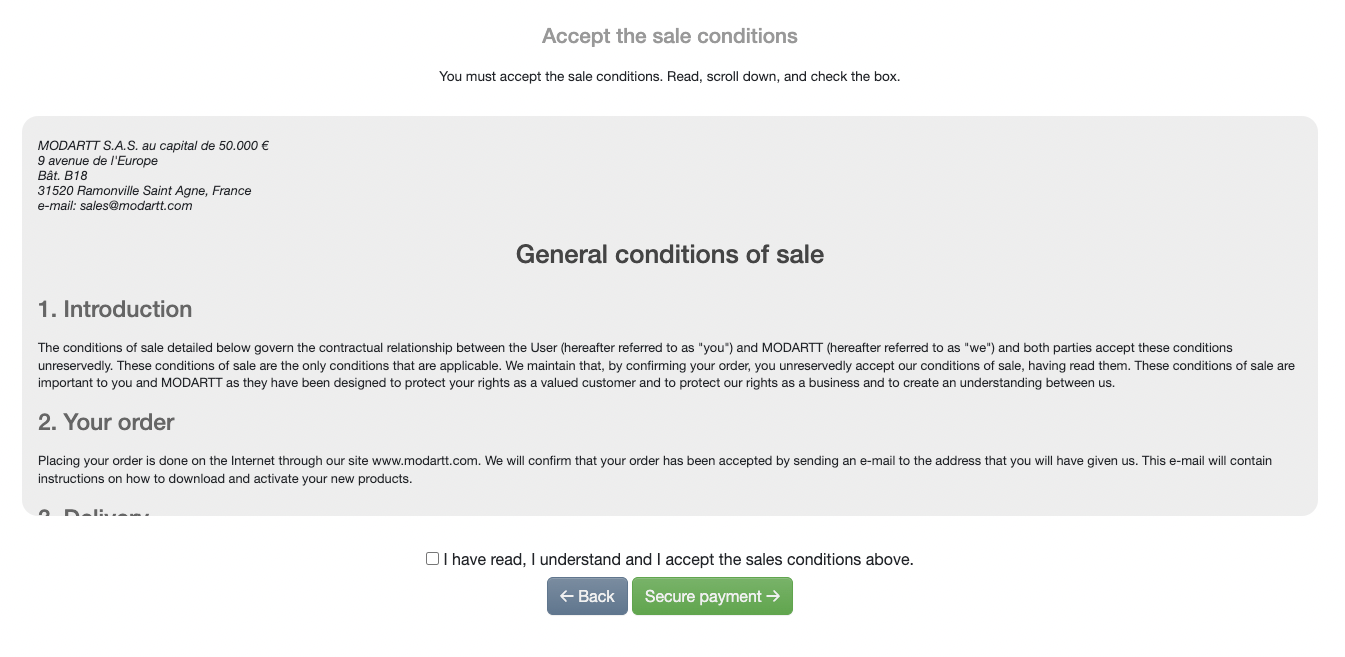This screenshot has width=1345, height=657.
Task: Click the Back button
Action: [x=587, y=596]
